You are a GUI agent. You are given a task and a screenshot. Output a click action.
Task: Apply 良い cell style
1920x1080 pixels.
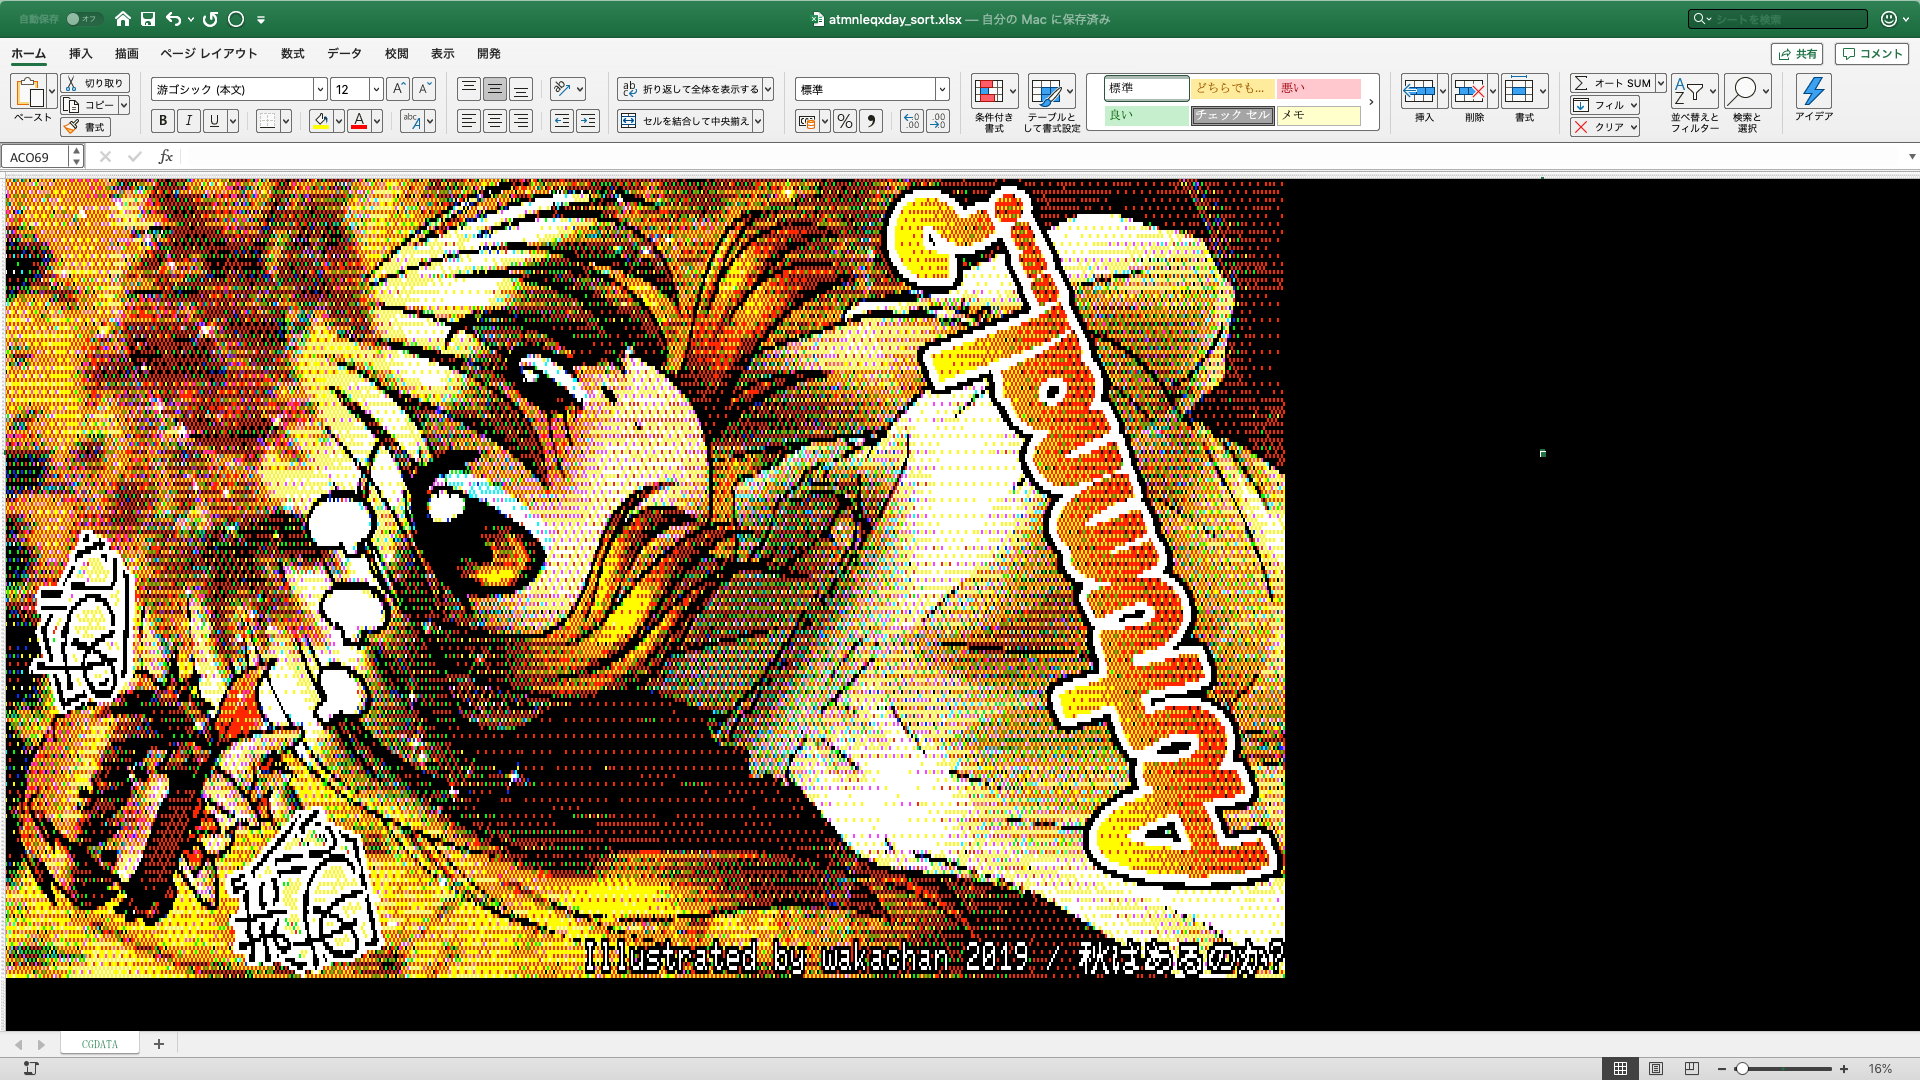click(x=1146, y=115)
